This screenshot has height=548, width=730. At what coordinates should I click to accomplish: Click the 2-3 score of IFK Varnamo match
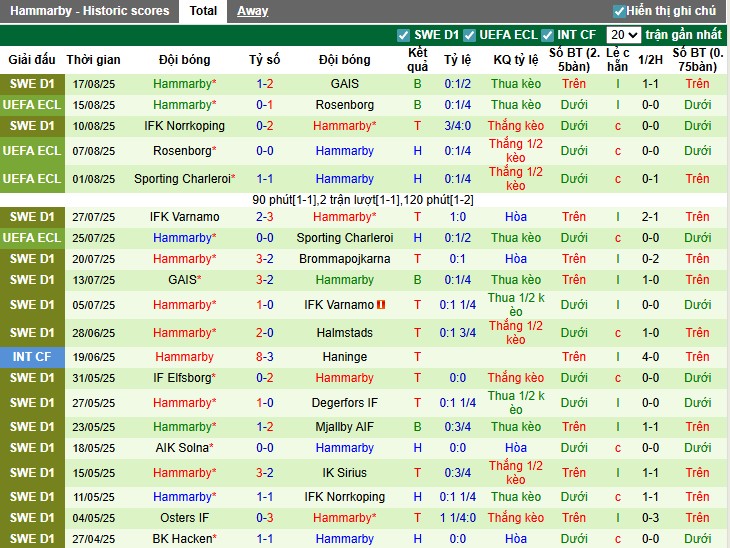tap(264, 217)
